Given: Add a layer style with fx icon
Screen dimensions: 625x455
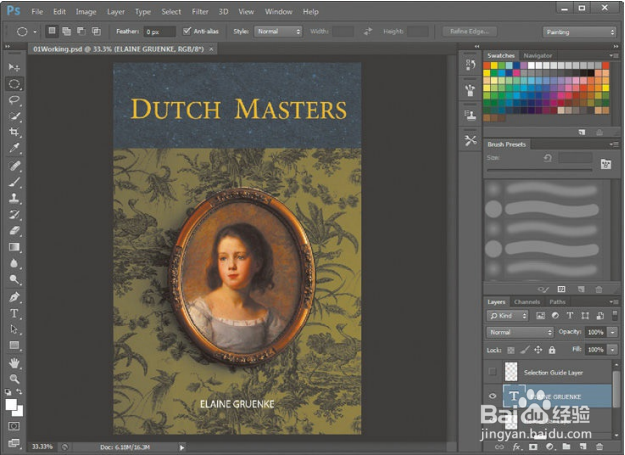Looking at the screenshot, I should 517,447.
